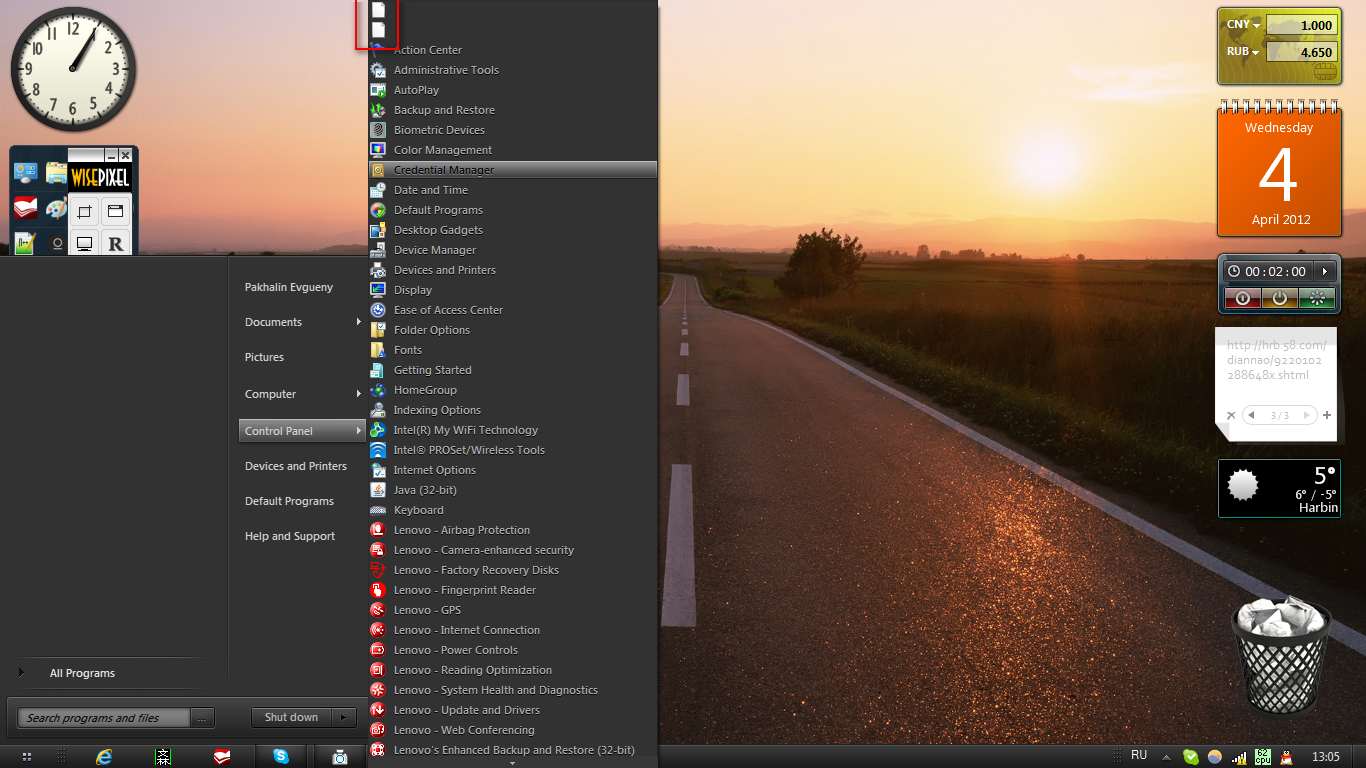Click the Date and Time icon
The image size is (1366, 768).
tap(378, 190)
